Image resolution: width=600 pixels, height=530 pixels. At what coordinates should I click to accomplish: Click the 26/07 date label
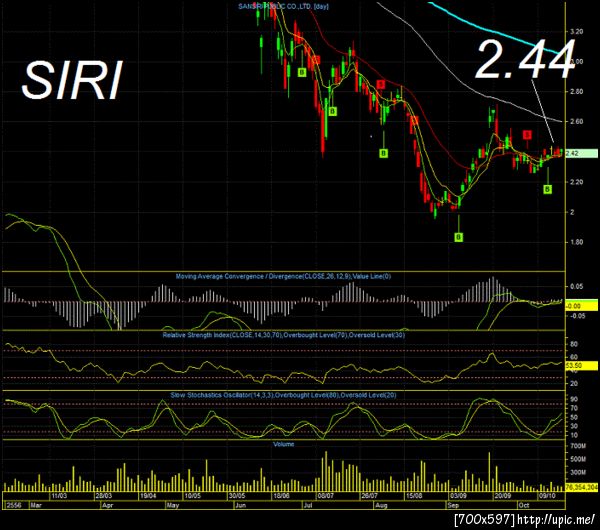click(370, 496)
